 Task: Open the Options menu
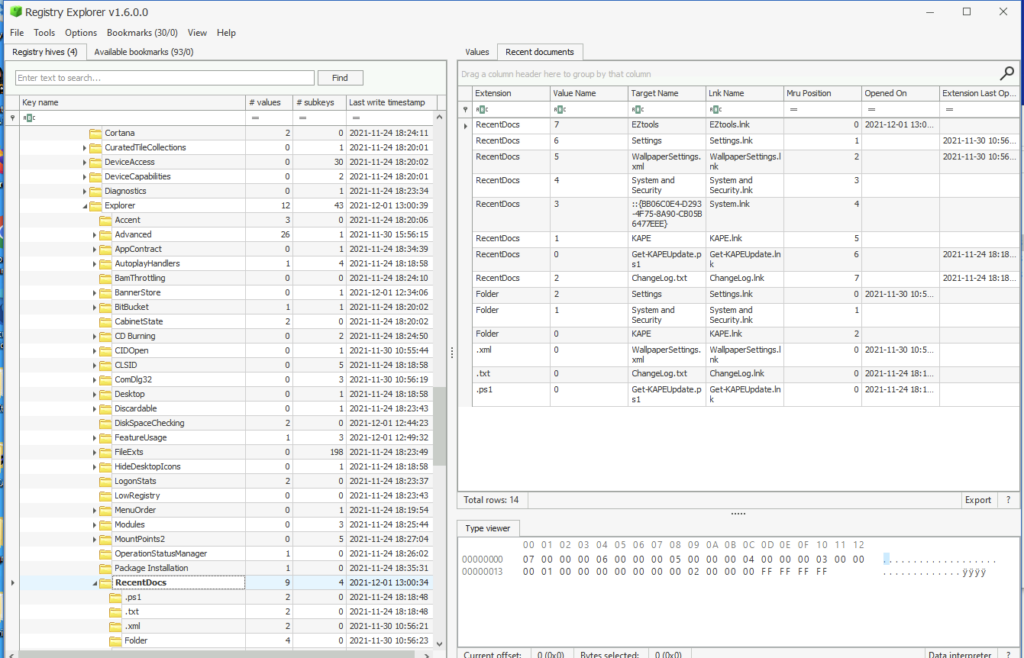(x=81, y=33)
